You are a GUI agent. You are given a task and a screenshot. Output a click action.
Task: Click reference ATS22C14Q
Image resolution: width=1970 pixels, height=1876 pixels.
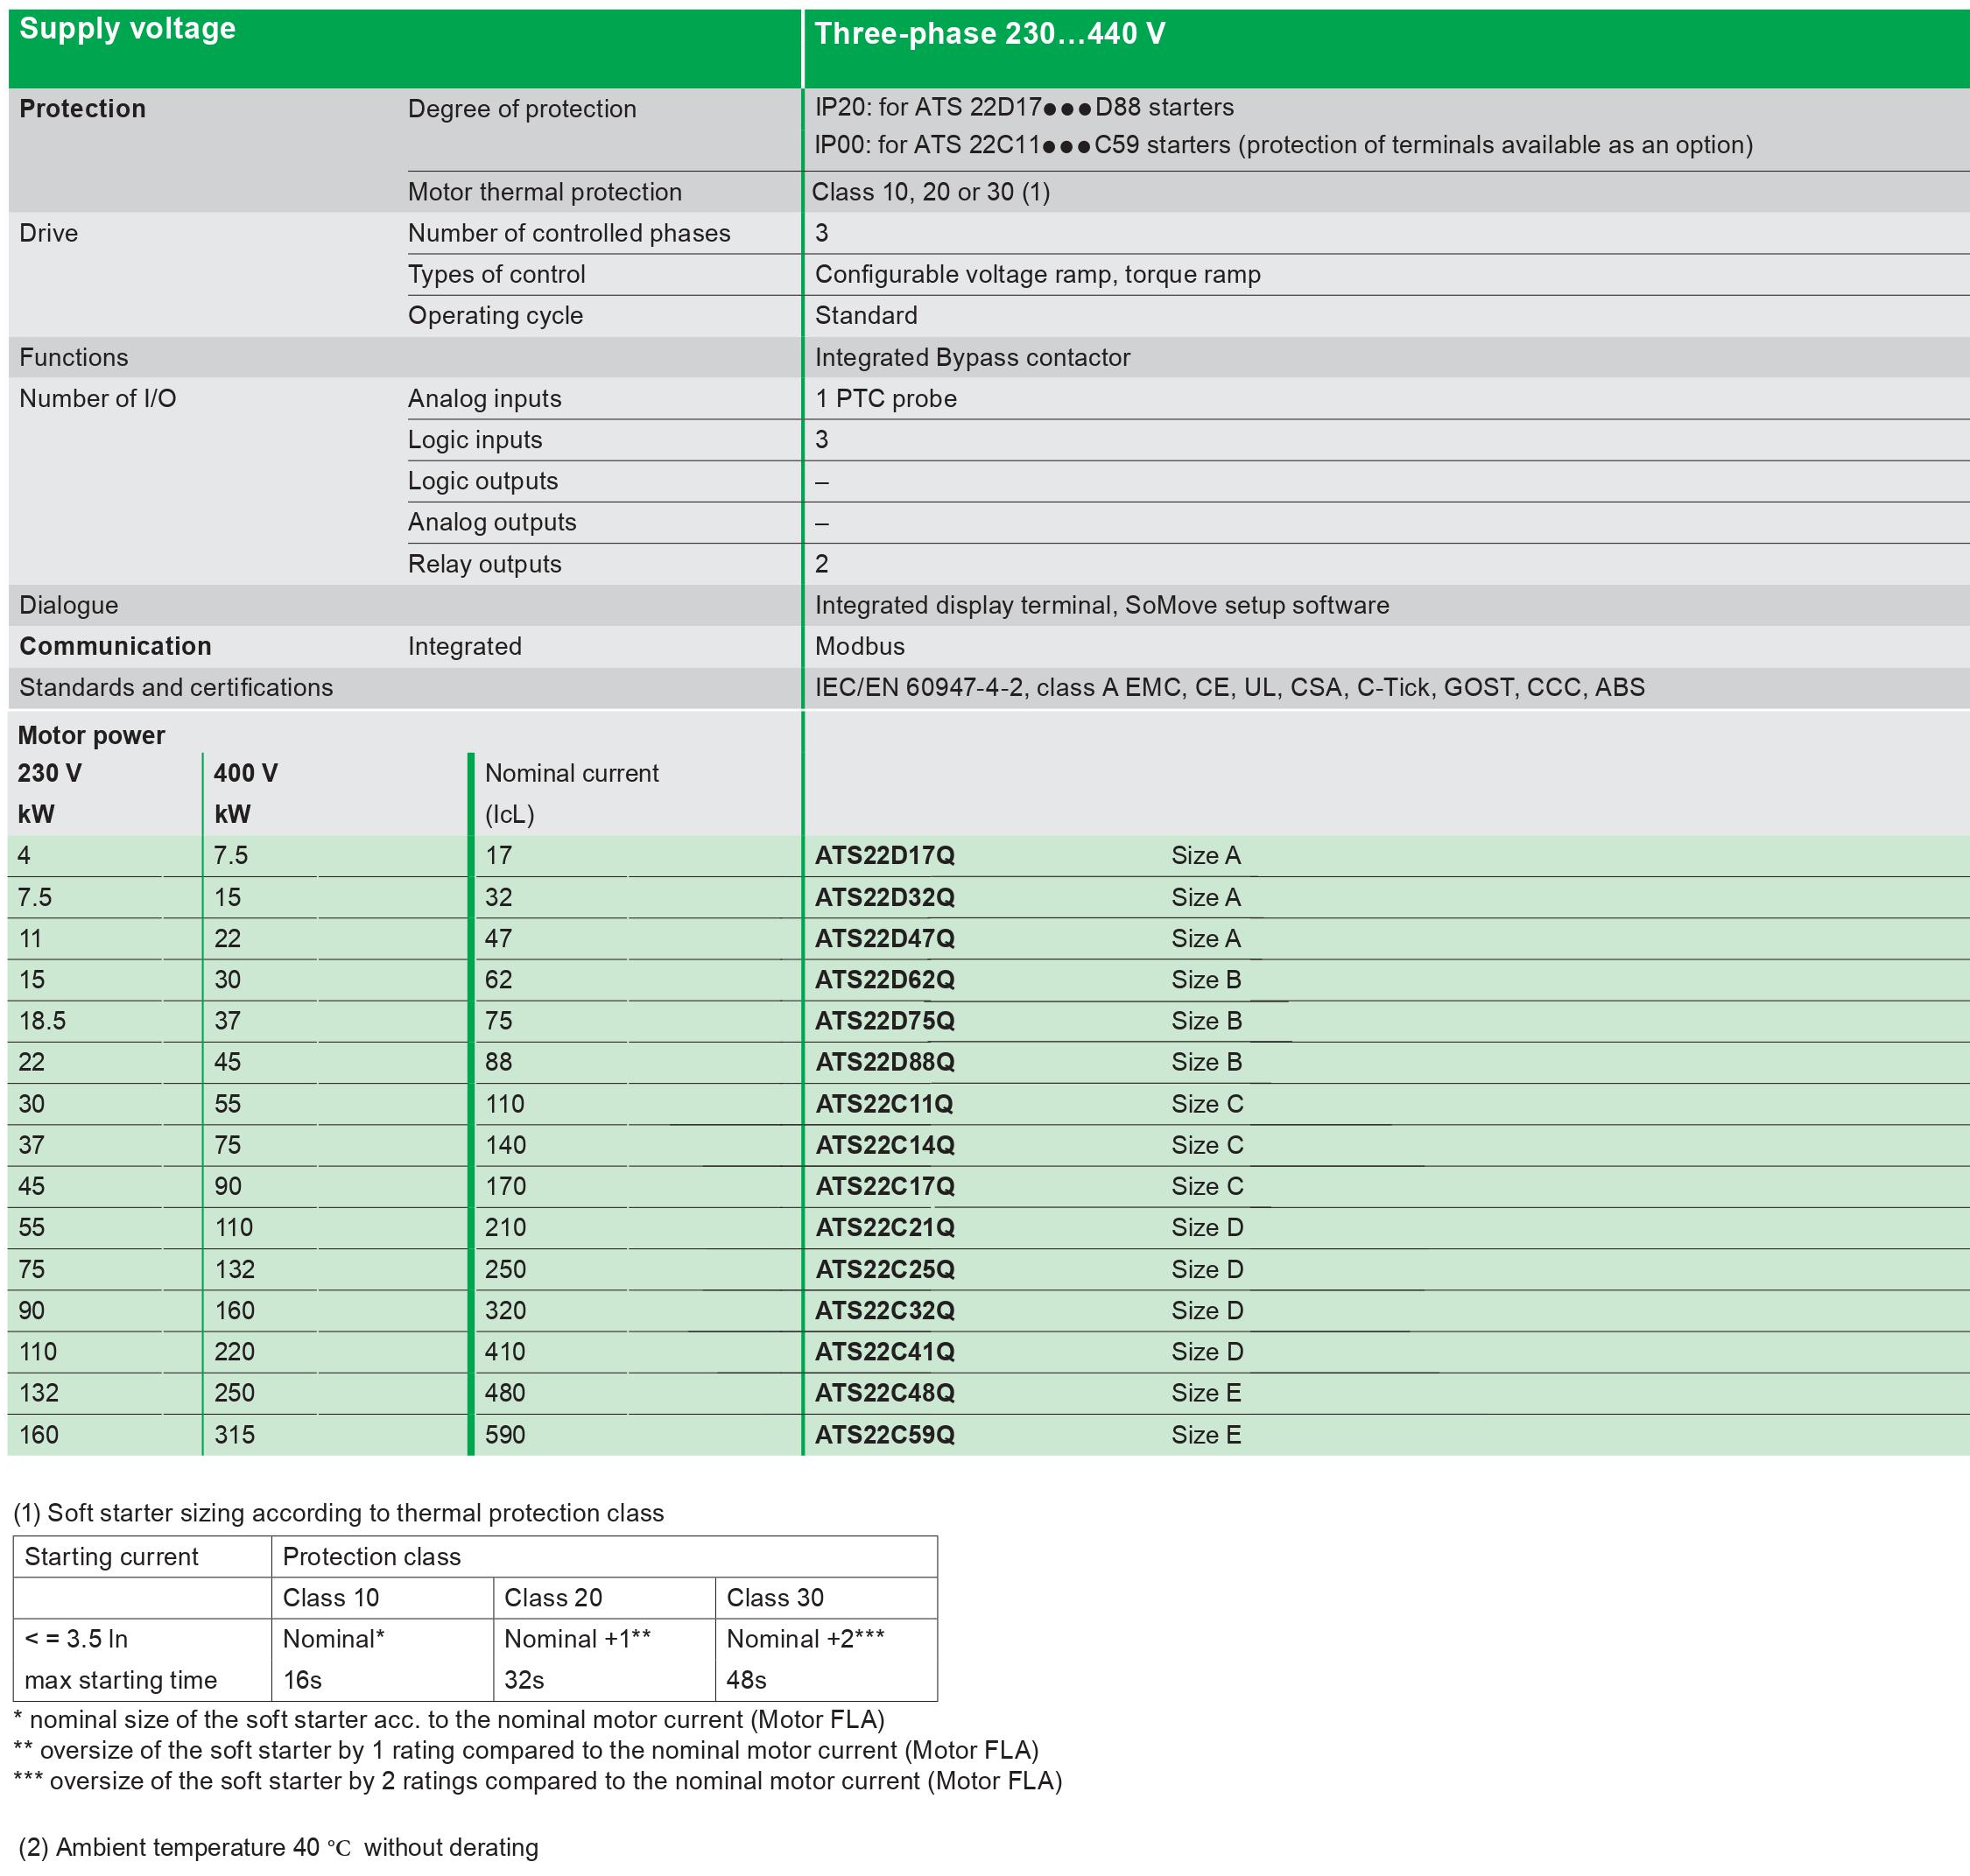[x=884, y=1145]
